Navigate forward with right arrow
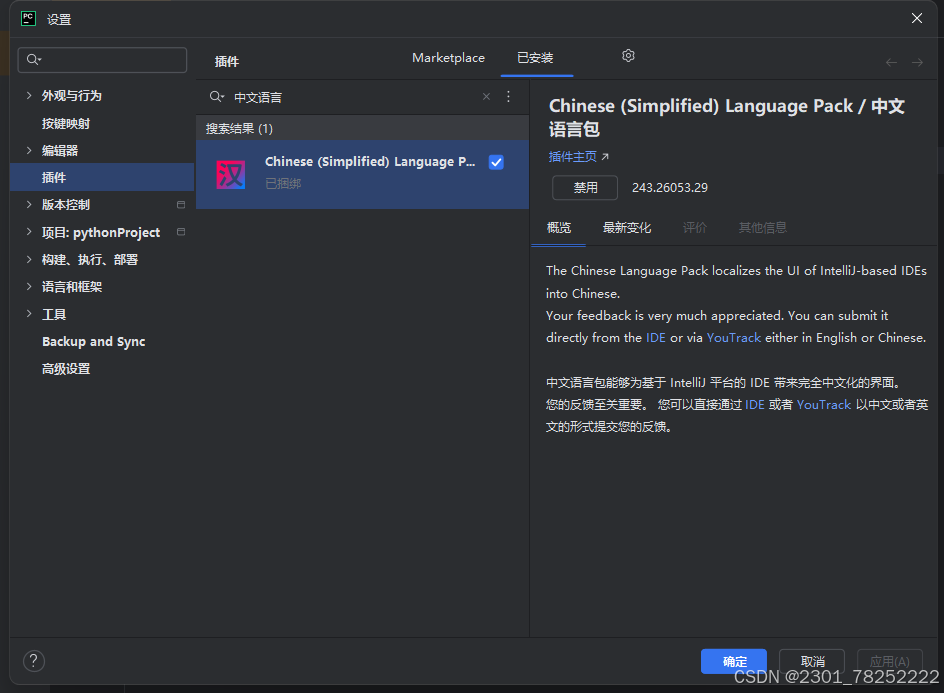Screen dimensions: 944x693 918,62
